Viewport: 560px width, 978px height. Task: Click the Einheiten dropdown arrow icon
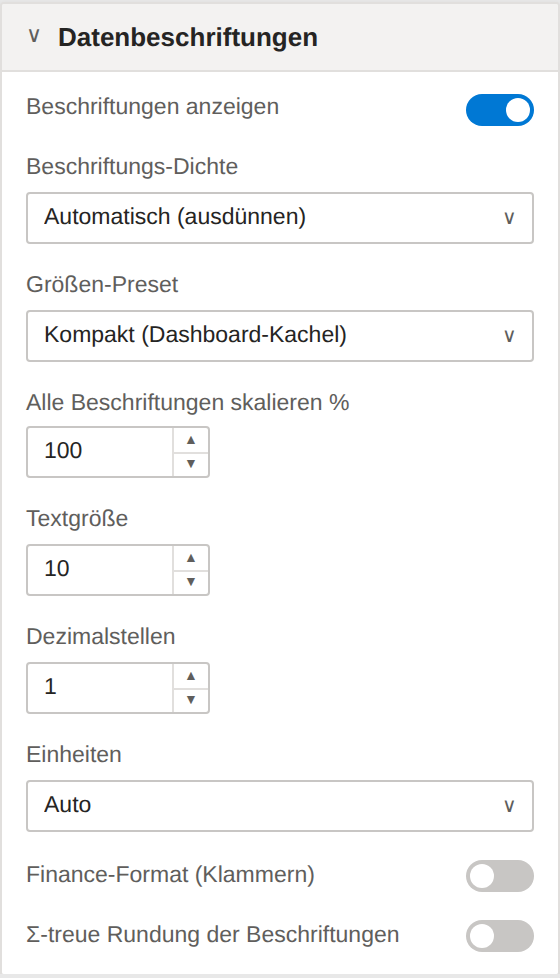[x=509, y=806]
